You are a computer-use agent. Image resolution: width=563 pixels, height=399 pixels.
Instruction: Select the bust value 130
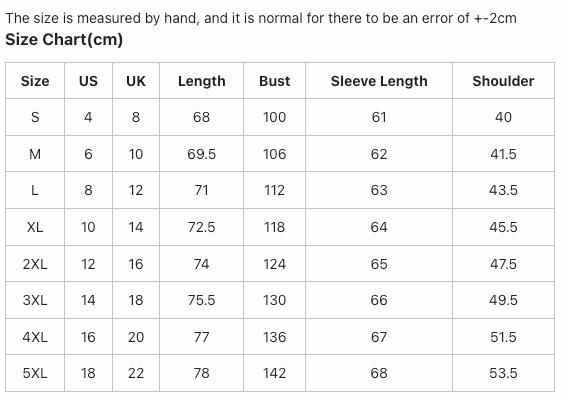click(274, 300)
